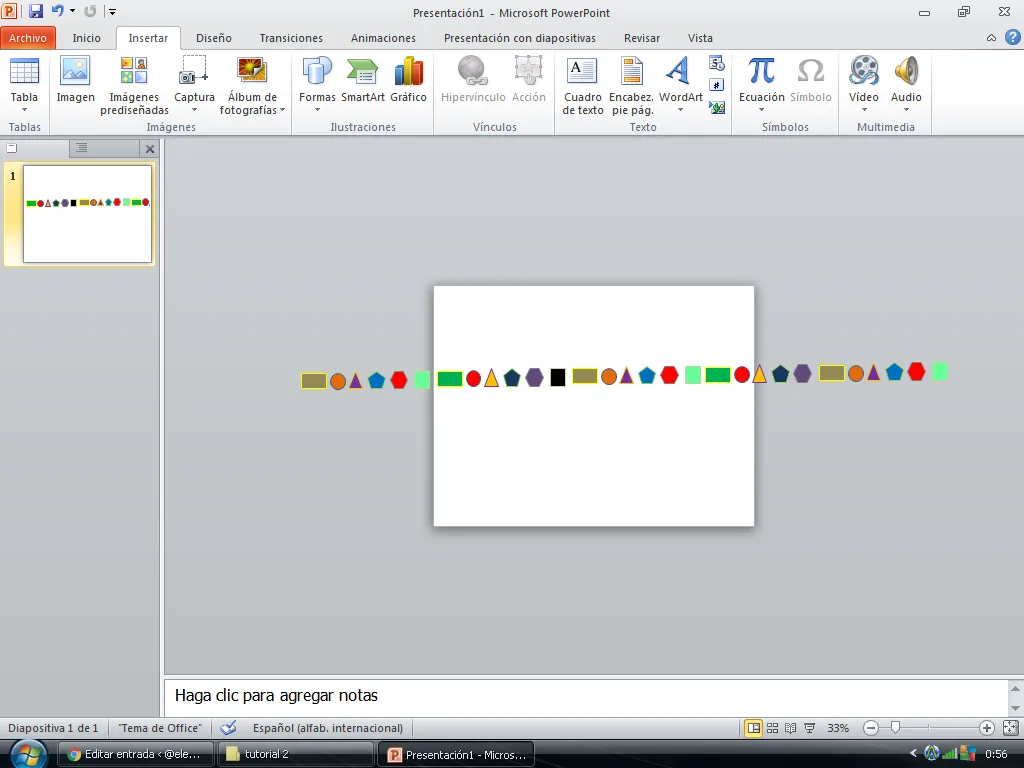
Task: Click the Audio speaker icon
Action: [906, 71]
